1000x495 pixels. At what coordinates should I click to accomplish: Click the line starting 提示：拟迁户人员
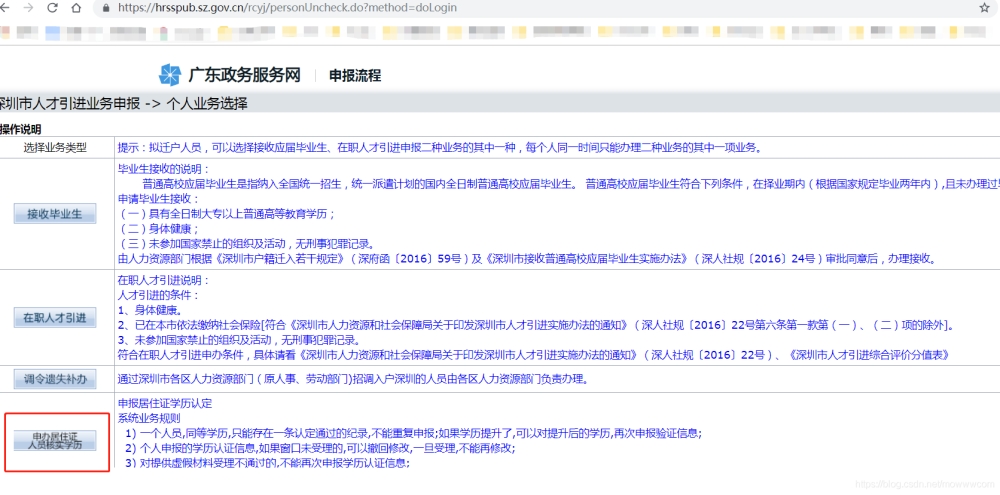439,147
